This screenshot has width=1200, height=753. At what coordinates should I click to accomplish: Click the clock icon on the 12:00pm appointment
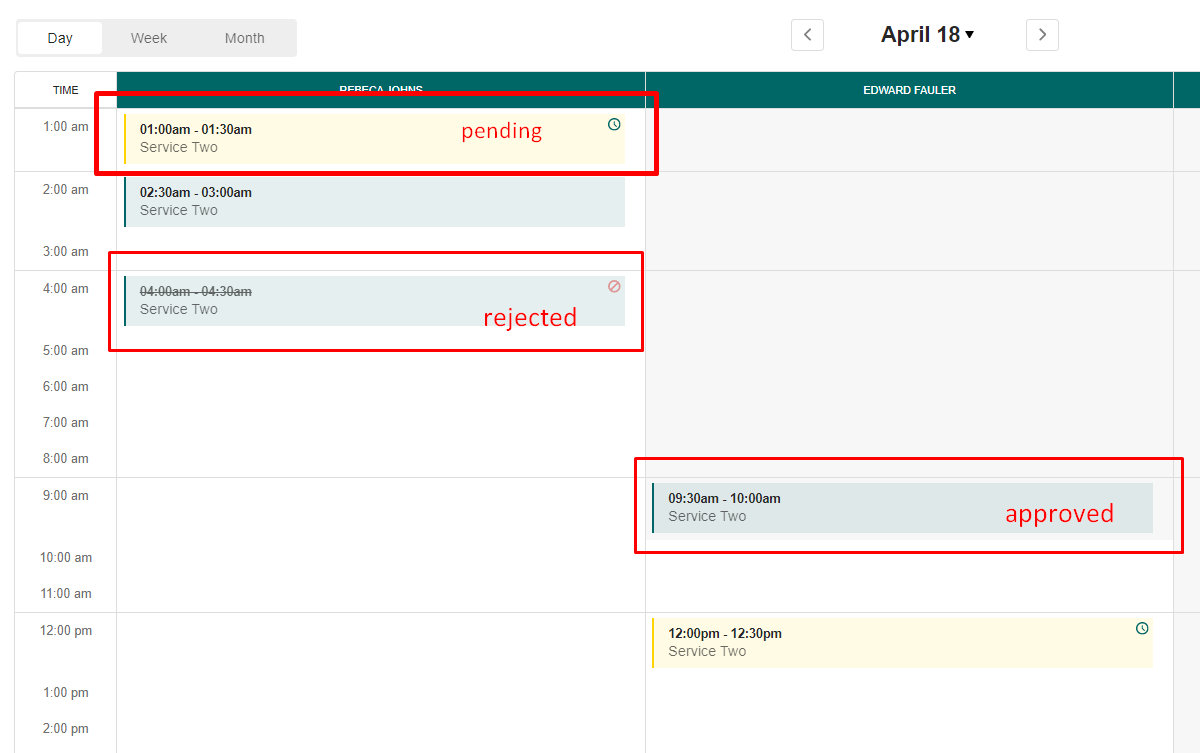[x=1142, y=628]
